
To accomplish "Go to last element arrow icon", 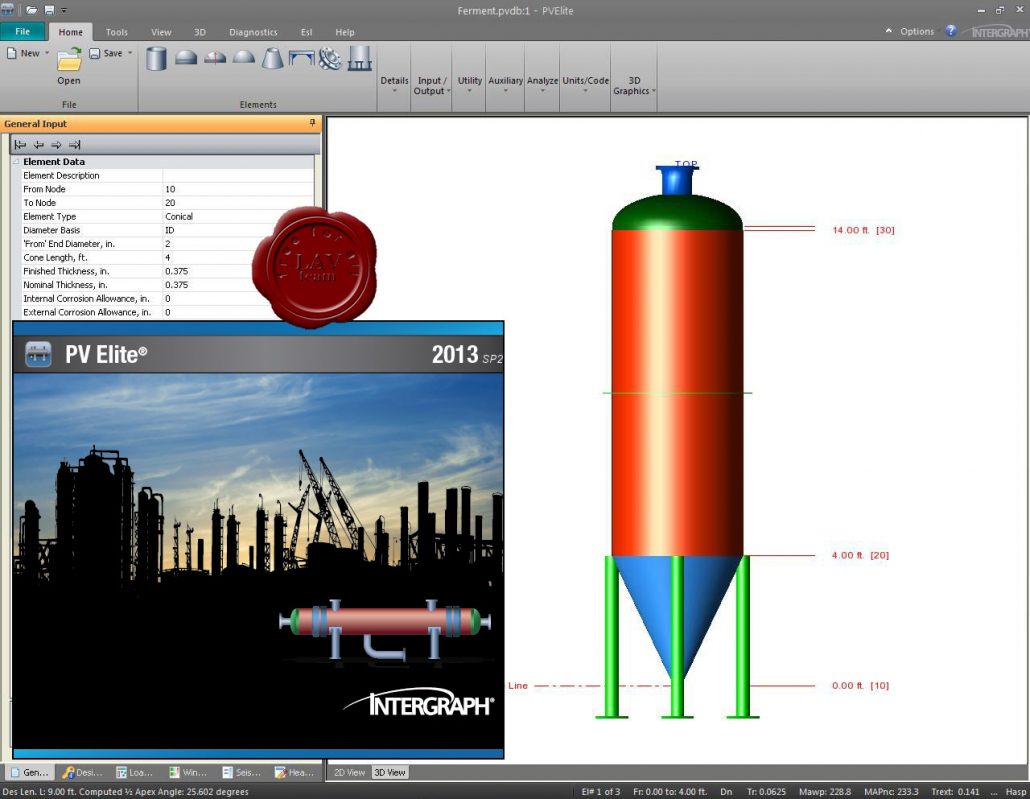I will pos(74,144).
